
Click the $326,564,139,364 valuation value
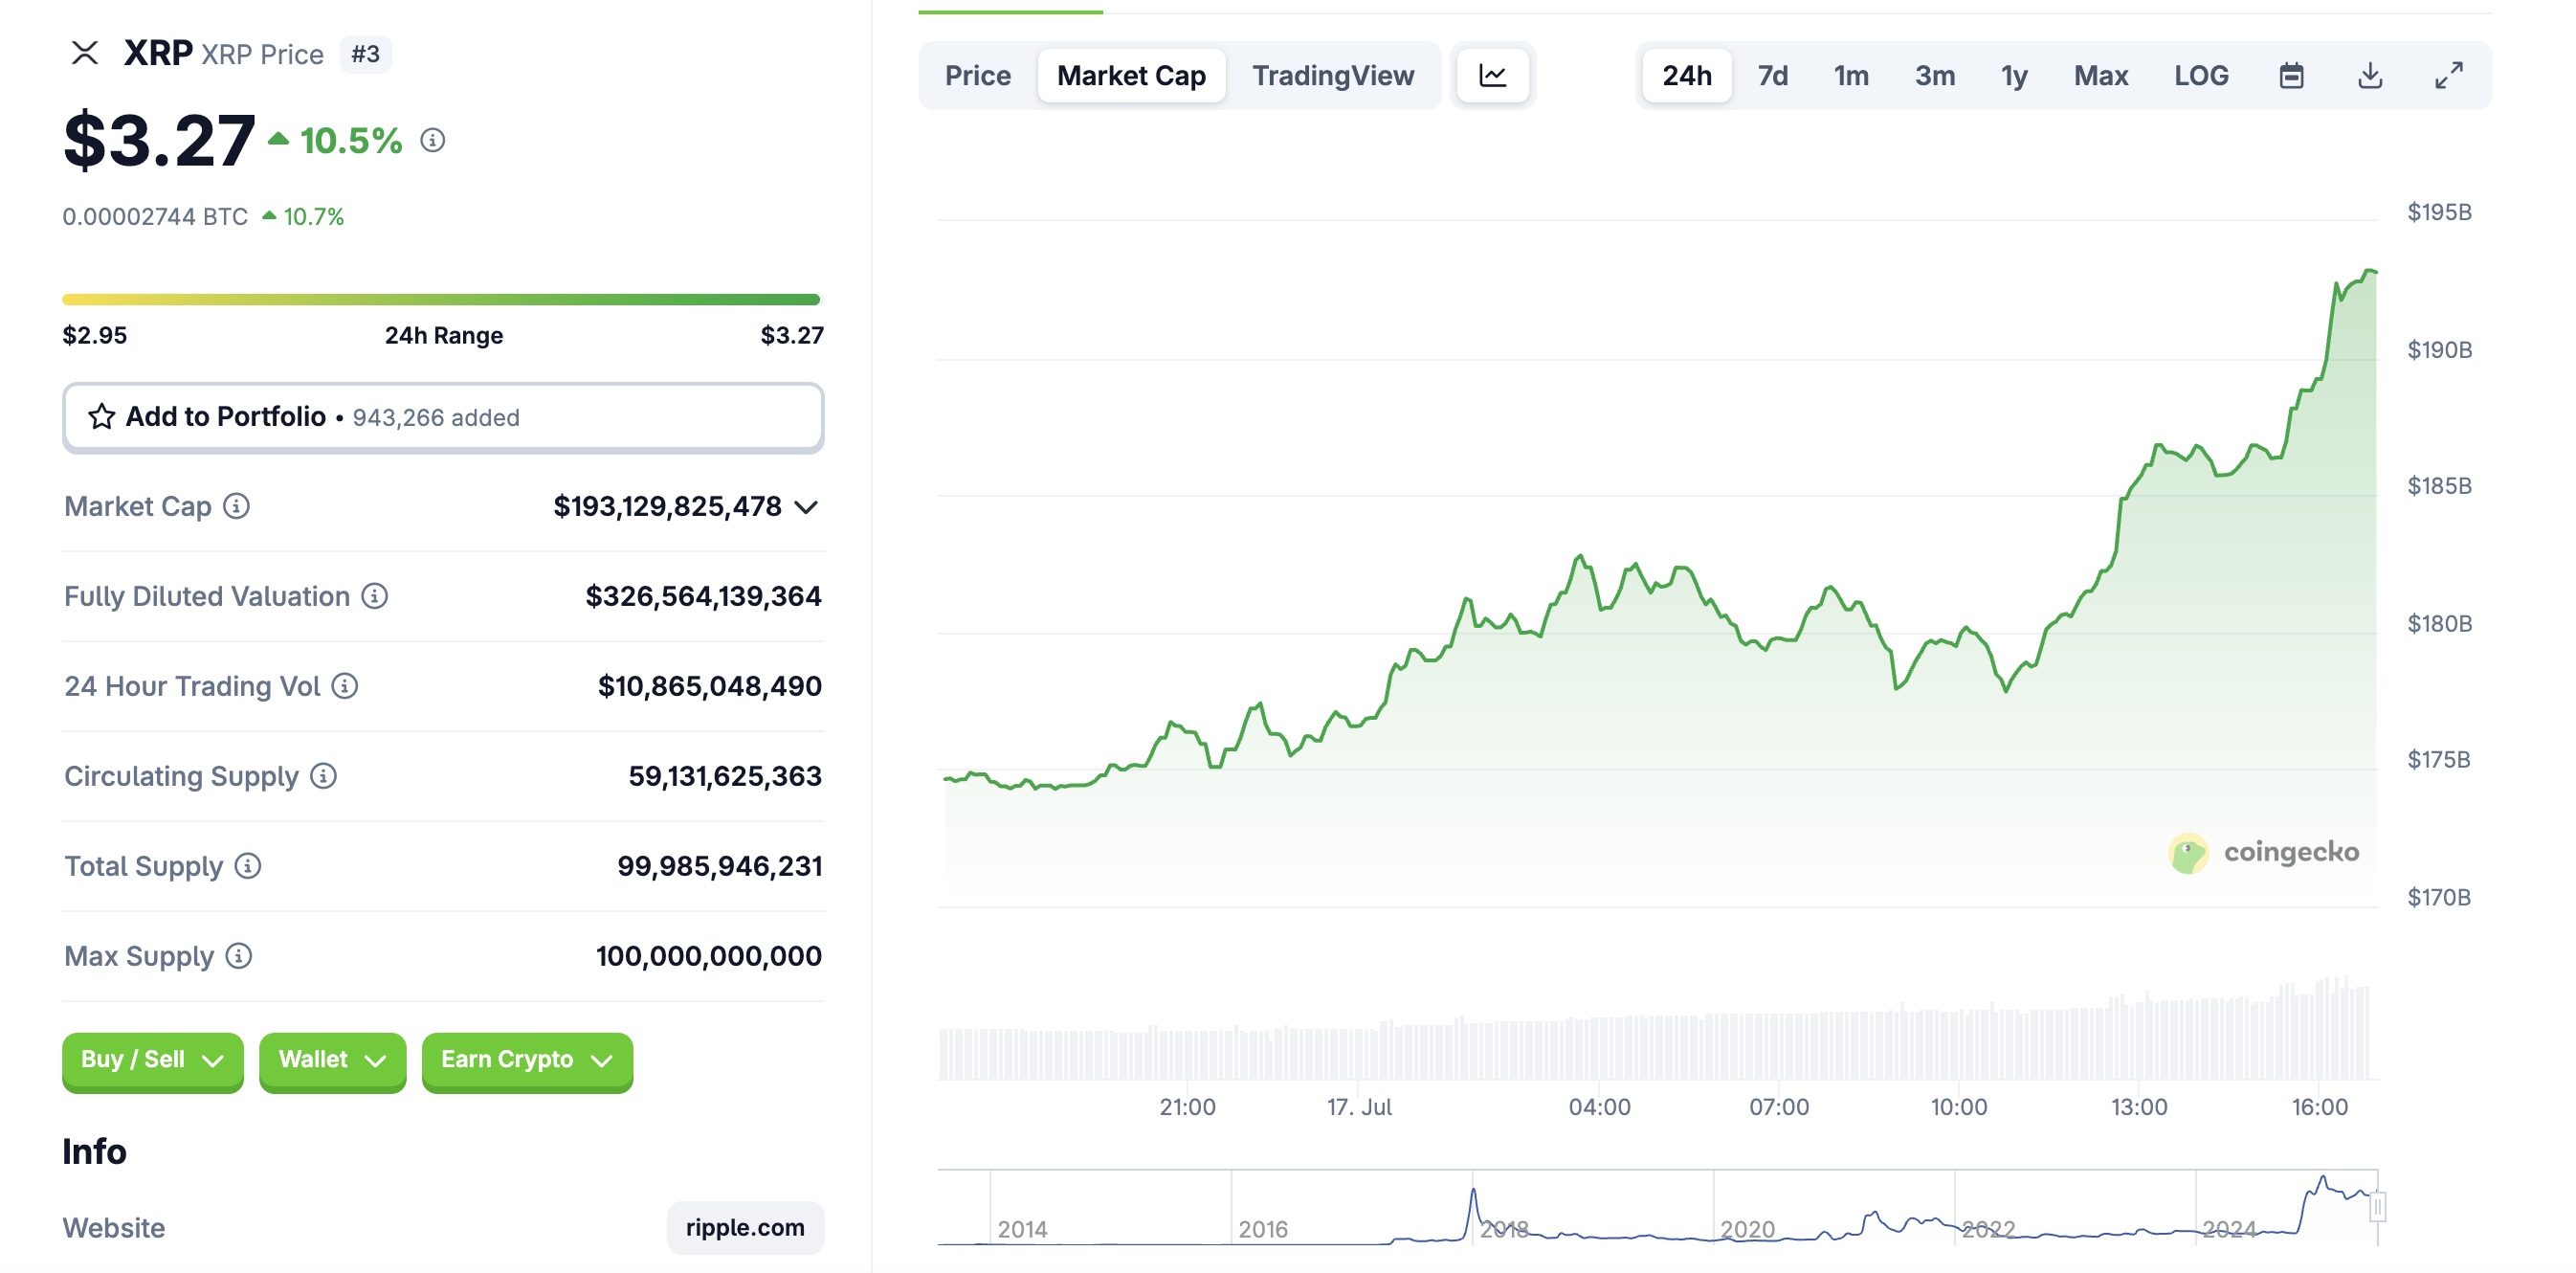(x=703, y=596)
